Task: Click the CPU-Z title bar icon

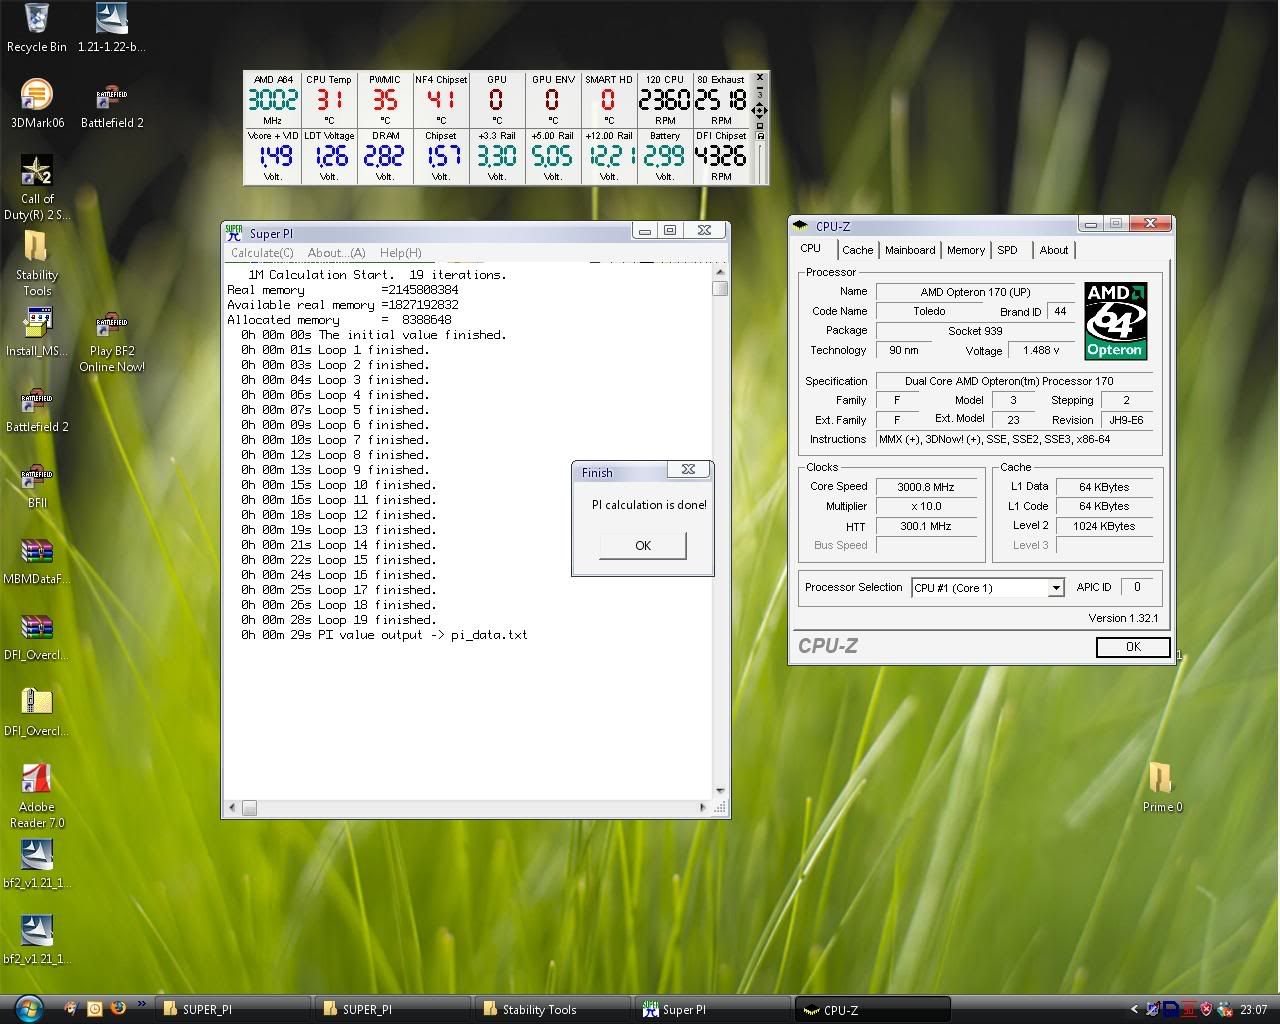Action: tap(800, 226)
